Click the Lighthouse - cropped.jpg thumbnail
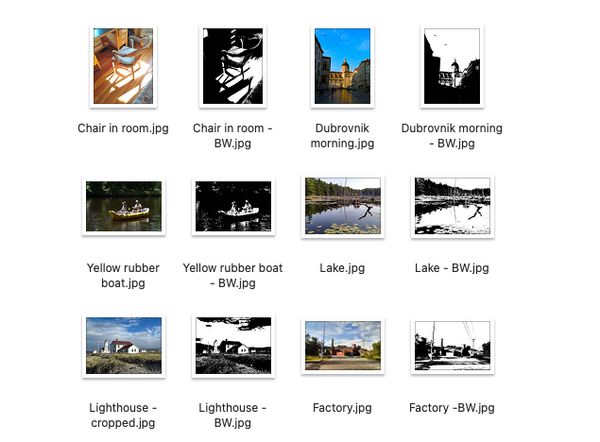This screenshot has height=442, width=600. (124, 346)
